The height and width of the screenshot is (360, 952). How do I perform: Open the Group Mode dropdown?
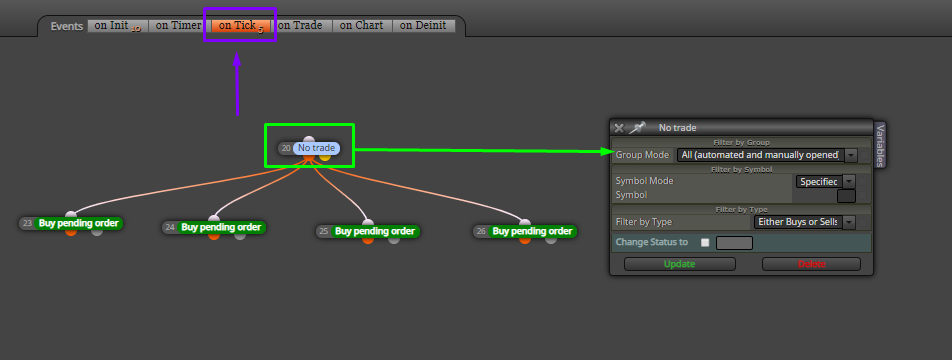tap(767, 155)
